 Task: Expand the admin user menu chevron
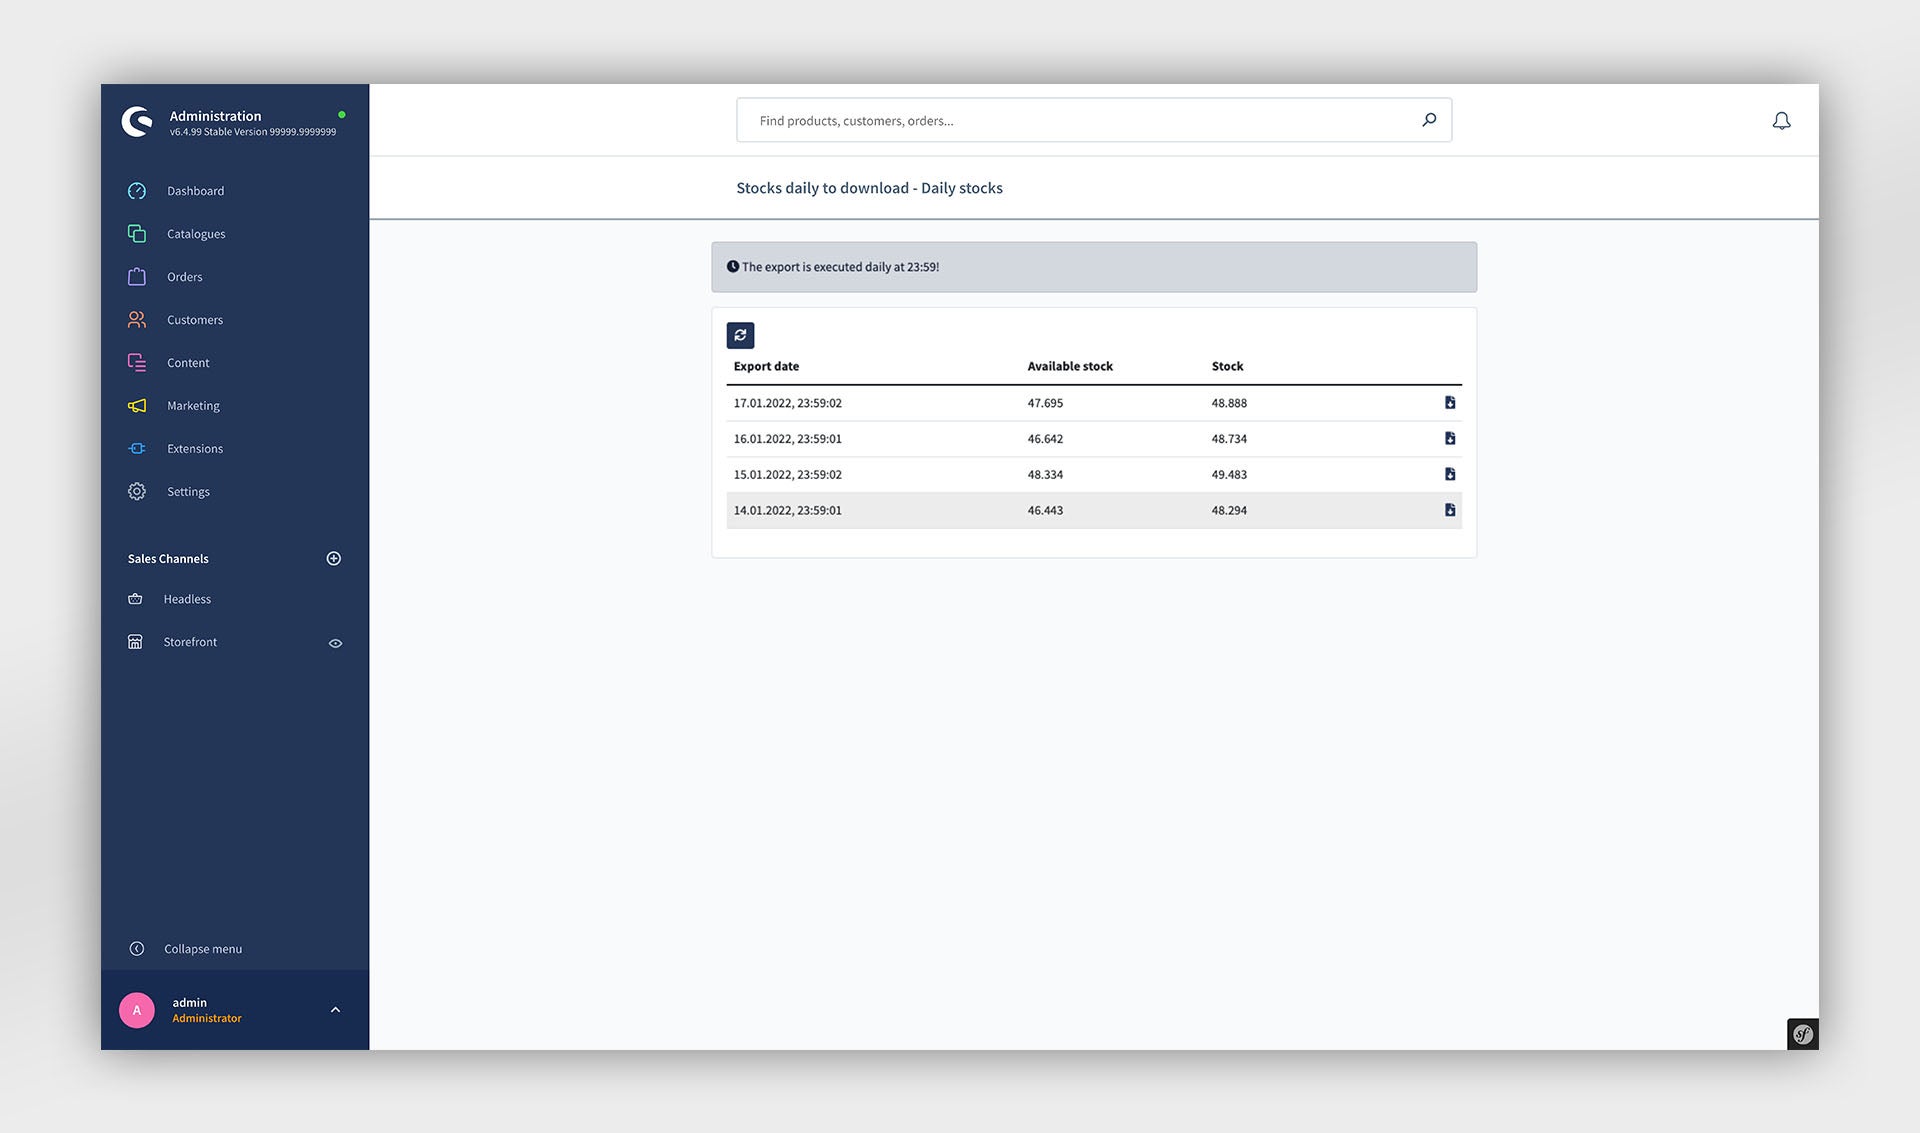(x=336, y=1010)
